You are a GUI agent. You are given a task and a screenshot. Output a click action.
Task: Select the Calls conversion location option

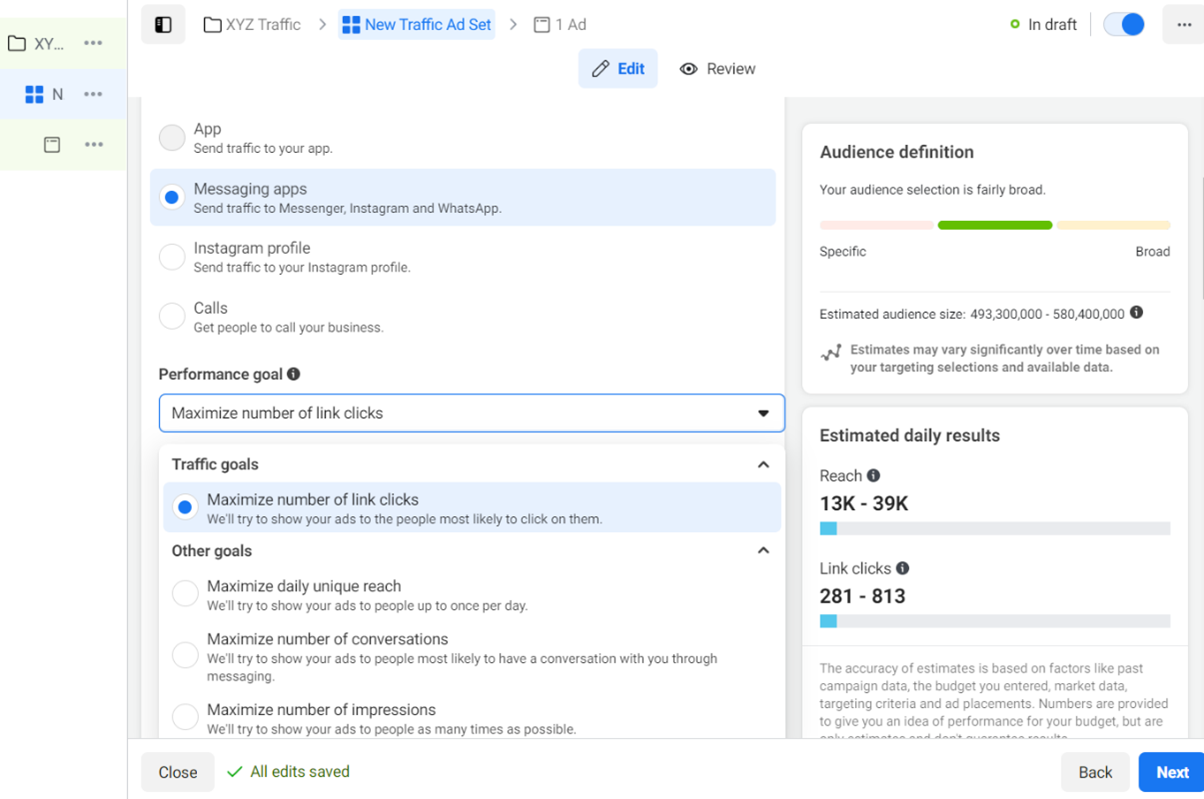(172, 316)
